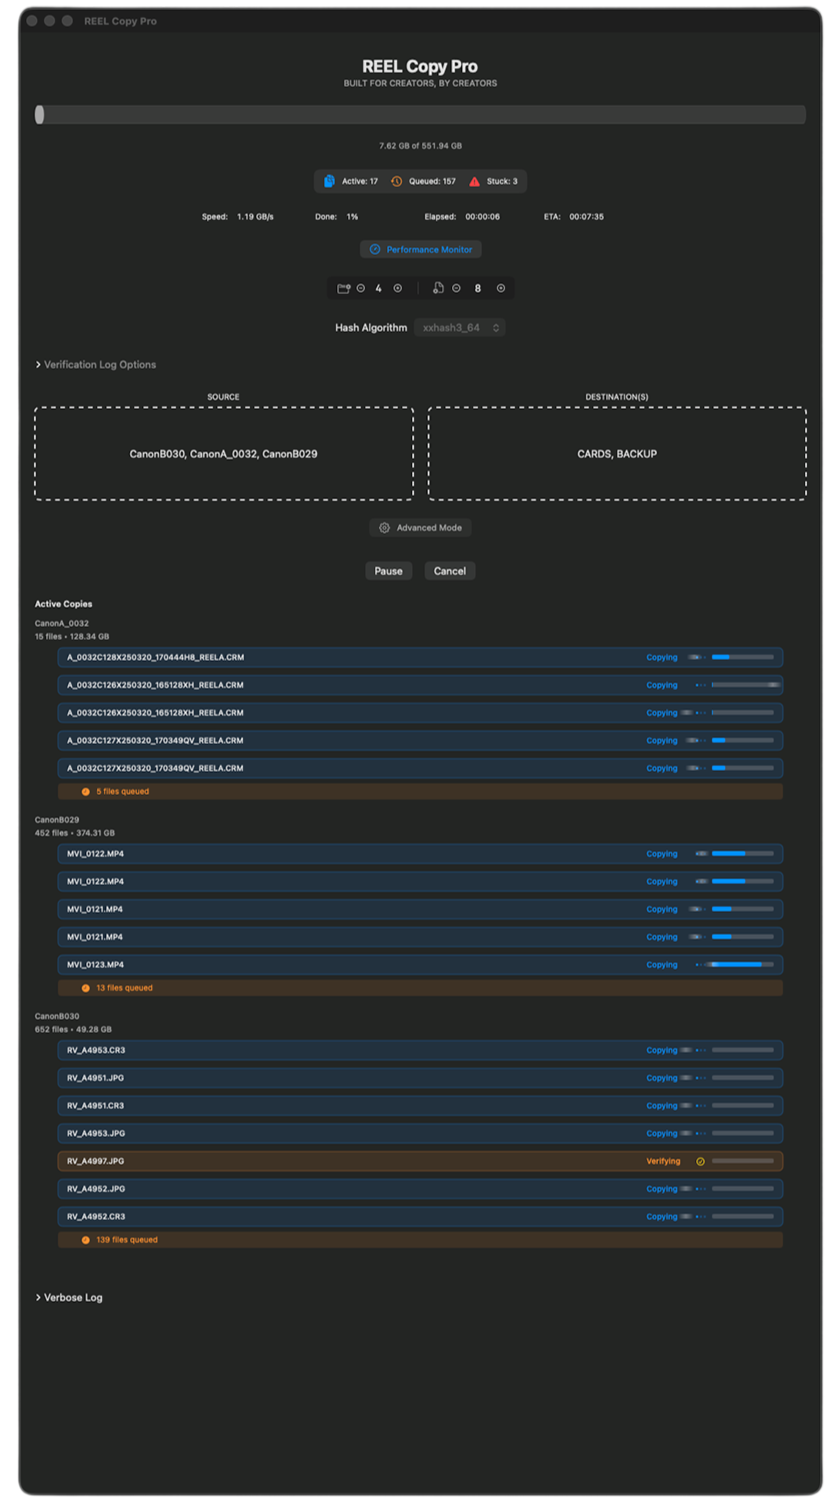The height and width of the screenshot is (1504, 833).
Task: Click the clock icon beside '139 files queued'
Action: (x=86, y=1240)
